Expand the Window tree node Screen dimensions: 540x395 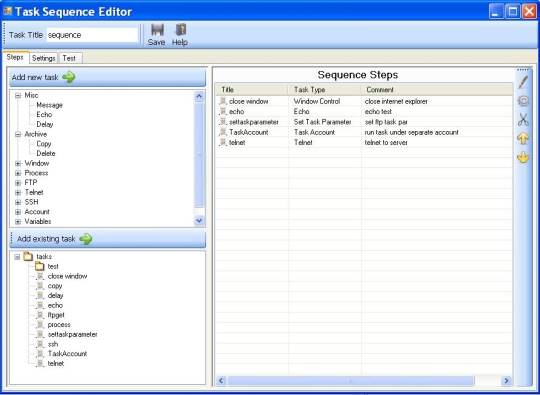(18, 163)
